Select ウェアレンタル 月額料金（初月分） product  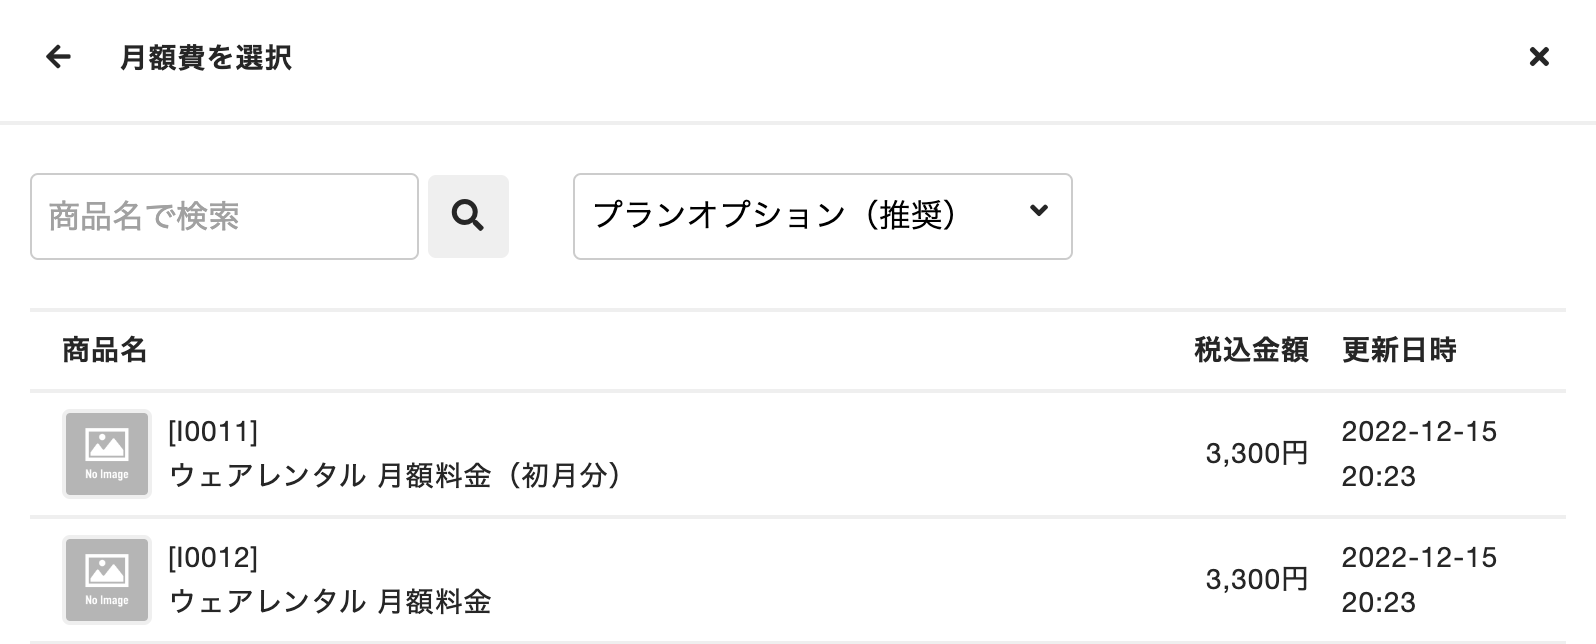point(396,475)
